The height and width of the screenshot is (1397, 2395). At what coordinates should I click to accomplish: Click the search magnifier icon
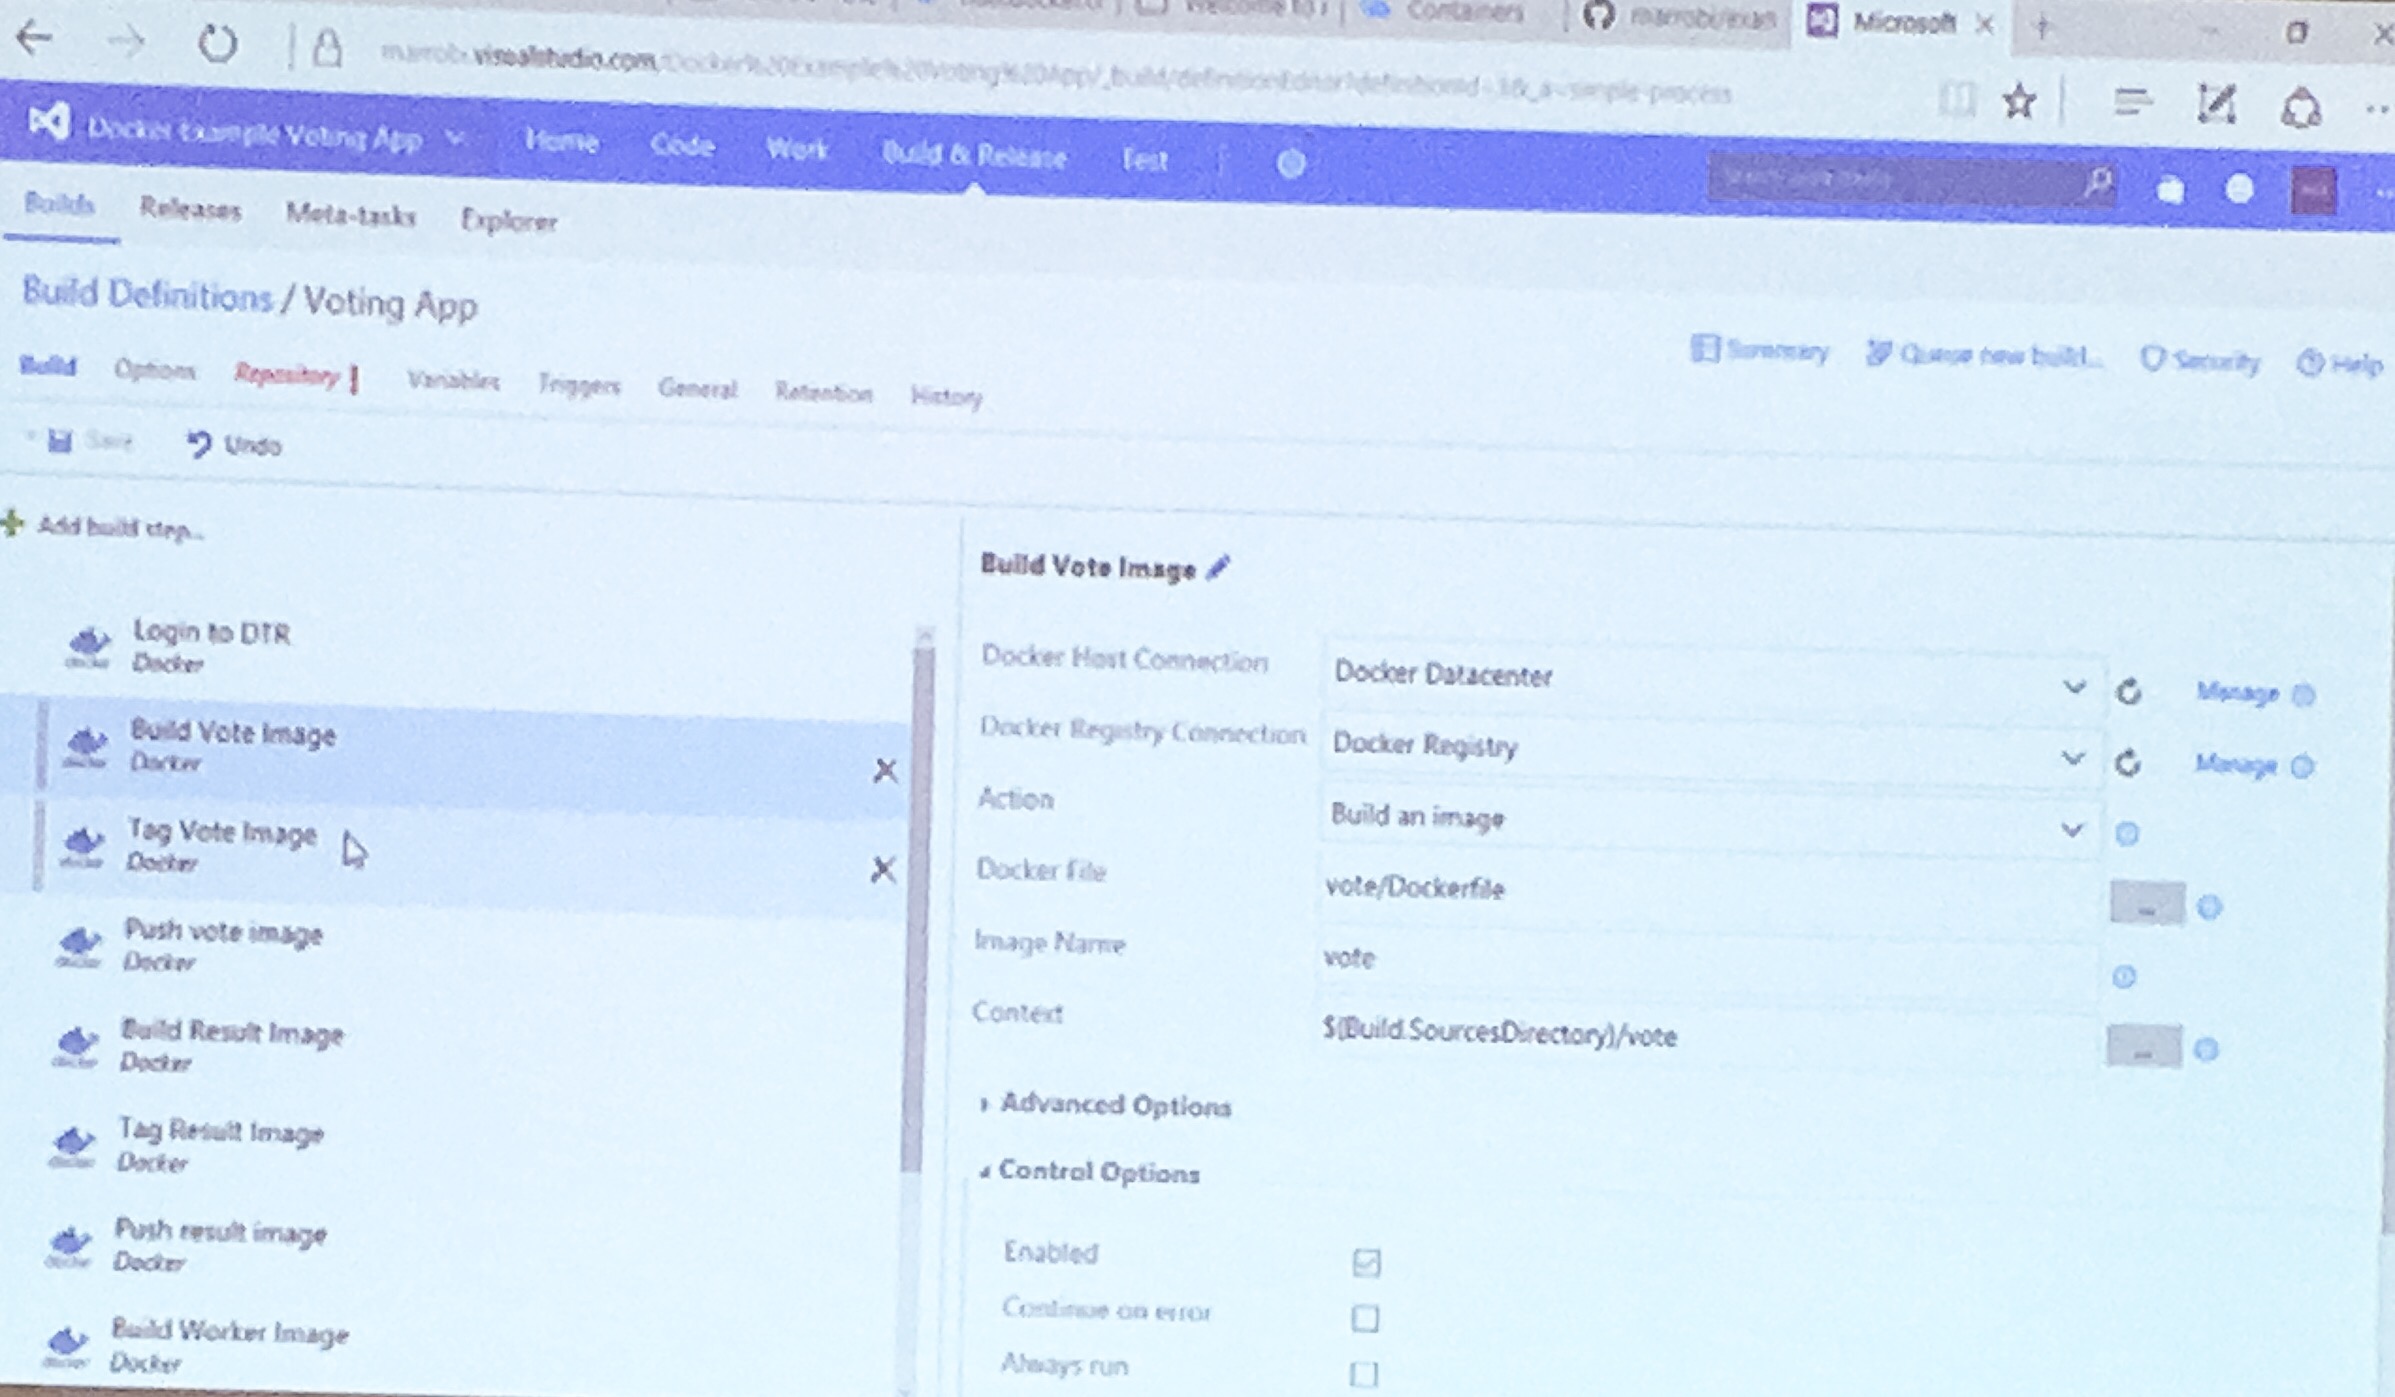tap(2097, 183)
